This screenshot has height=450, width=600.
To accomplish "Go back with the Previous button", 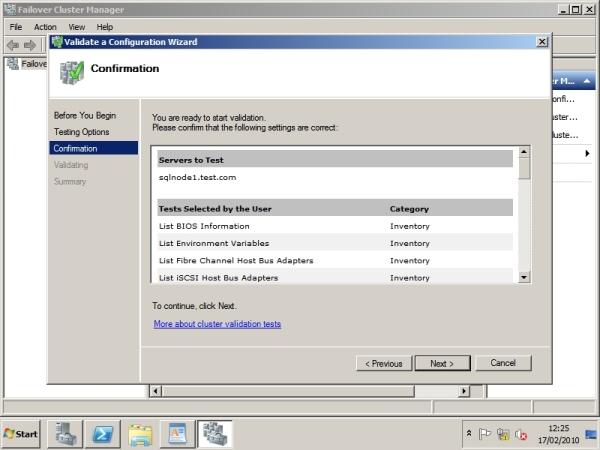I will [x=384, y=363].
